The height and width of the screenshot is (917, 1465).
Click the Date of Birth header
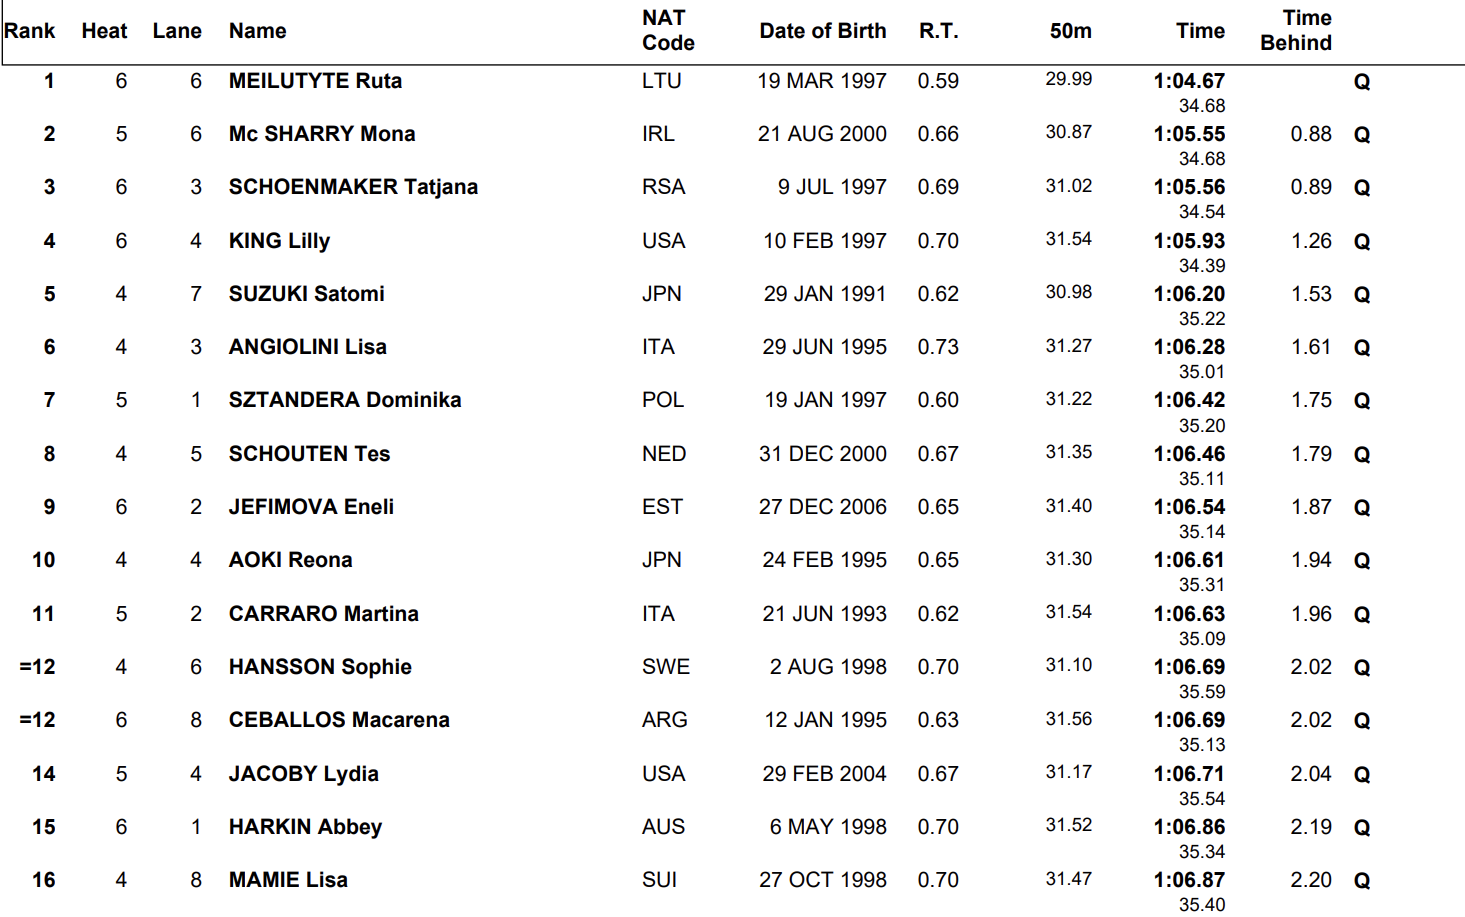coord(822,31)
